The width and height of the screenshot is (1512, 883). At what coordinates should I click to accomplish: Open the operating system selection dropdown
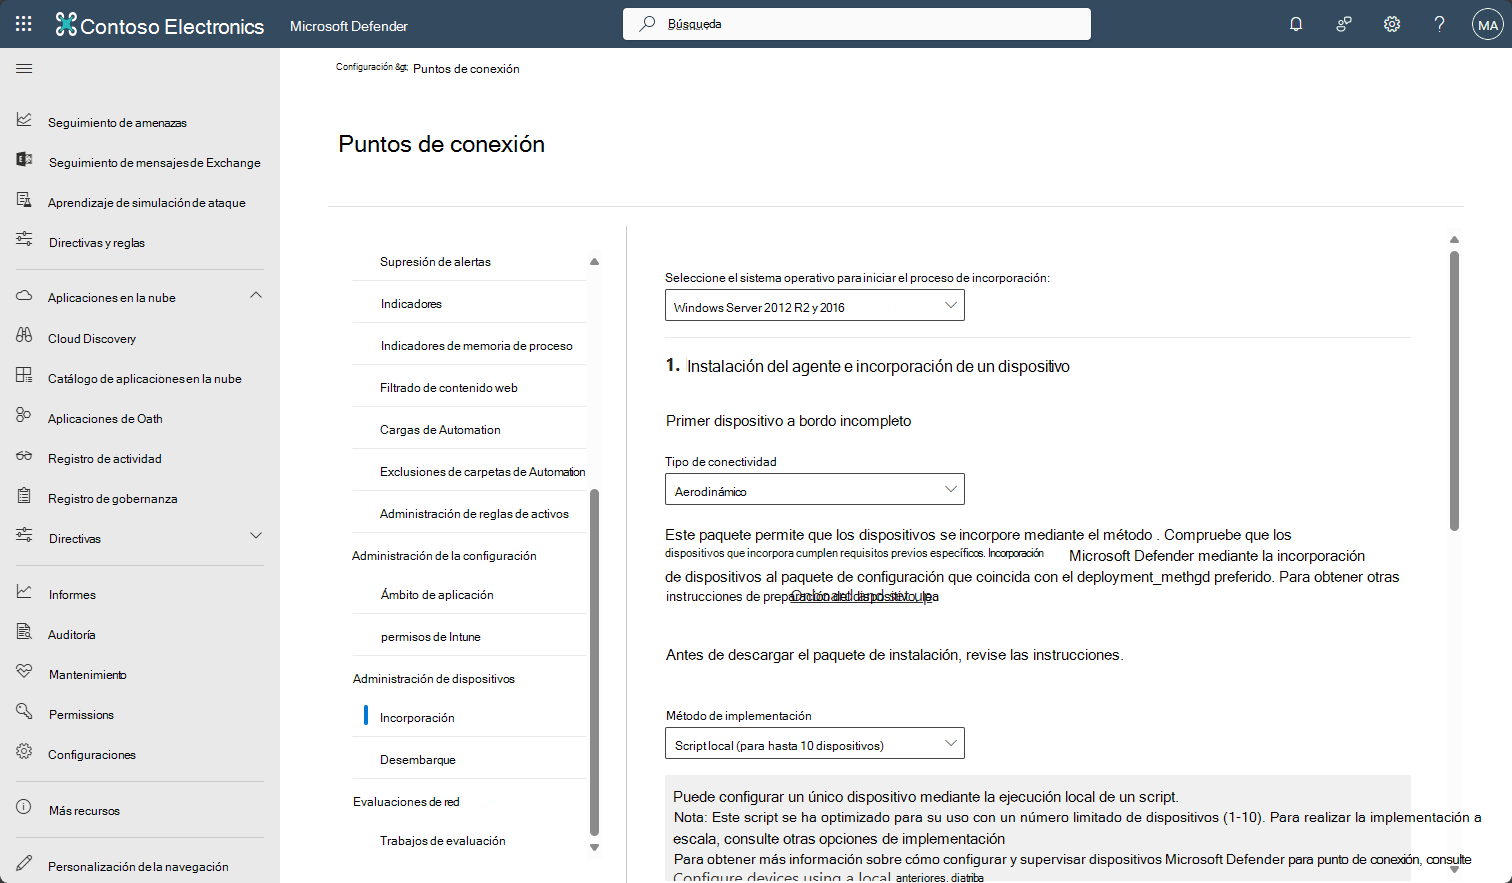[814, 305]
